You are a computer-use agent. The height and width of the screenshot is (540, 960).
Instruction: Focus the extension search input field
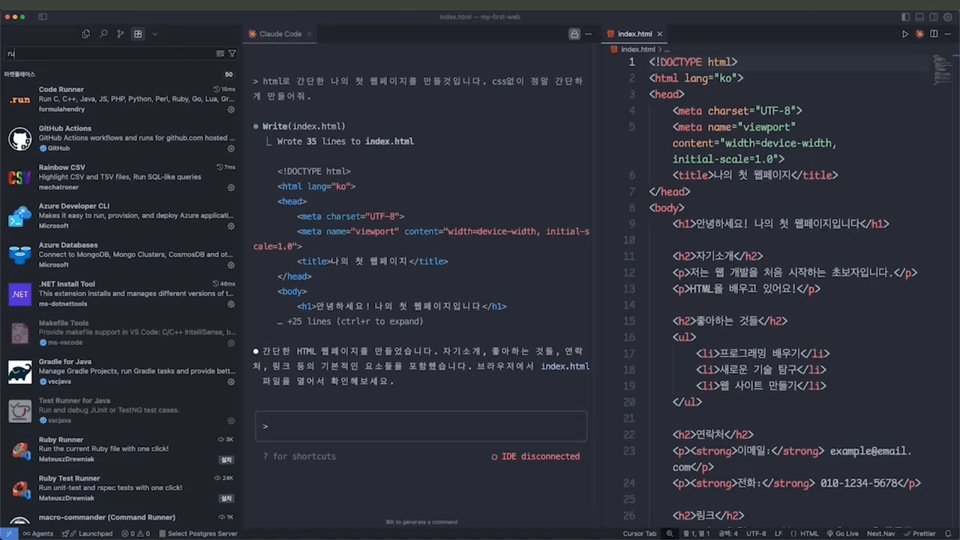(x=109, y=54)
